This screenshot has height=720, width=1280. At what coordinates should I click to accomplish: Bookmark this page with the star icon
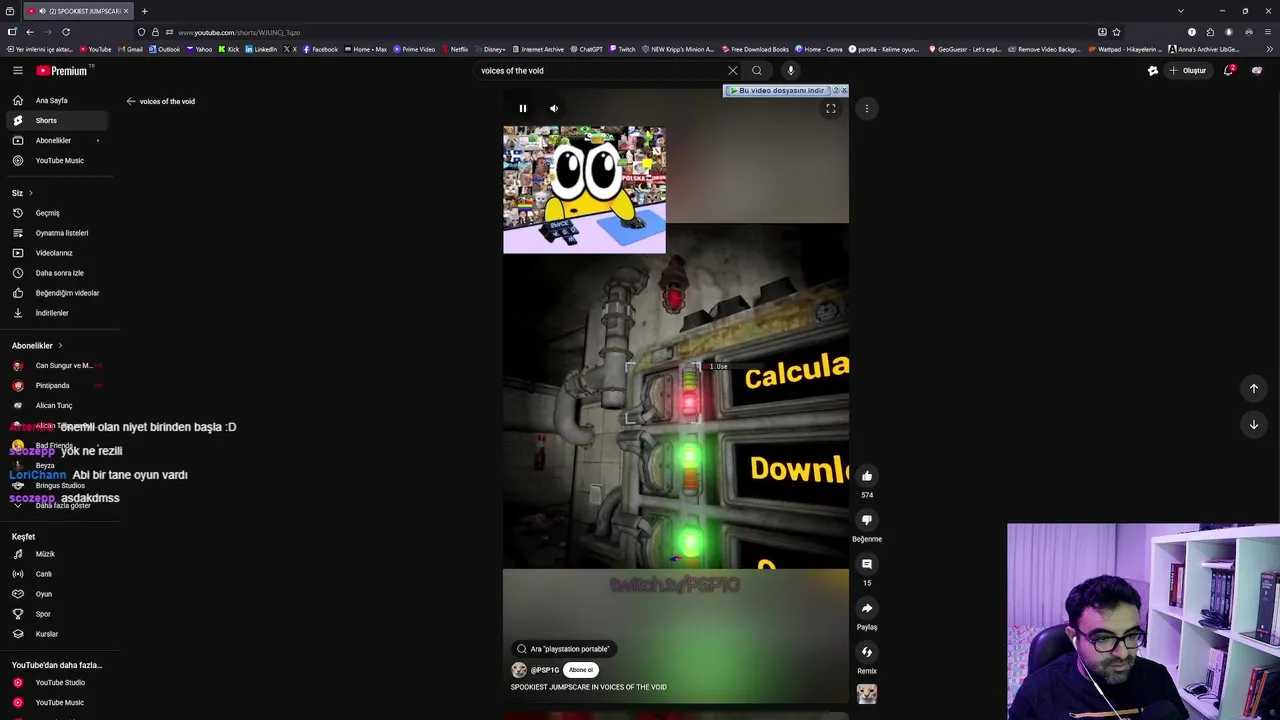pyautogui.click(x=1116, y=32)
